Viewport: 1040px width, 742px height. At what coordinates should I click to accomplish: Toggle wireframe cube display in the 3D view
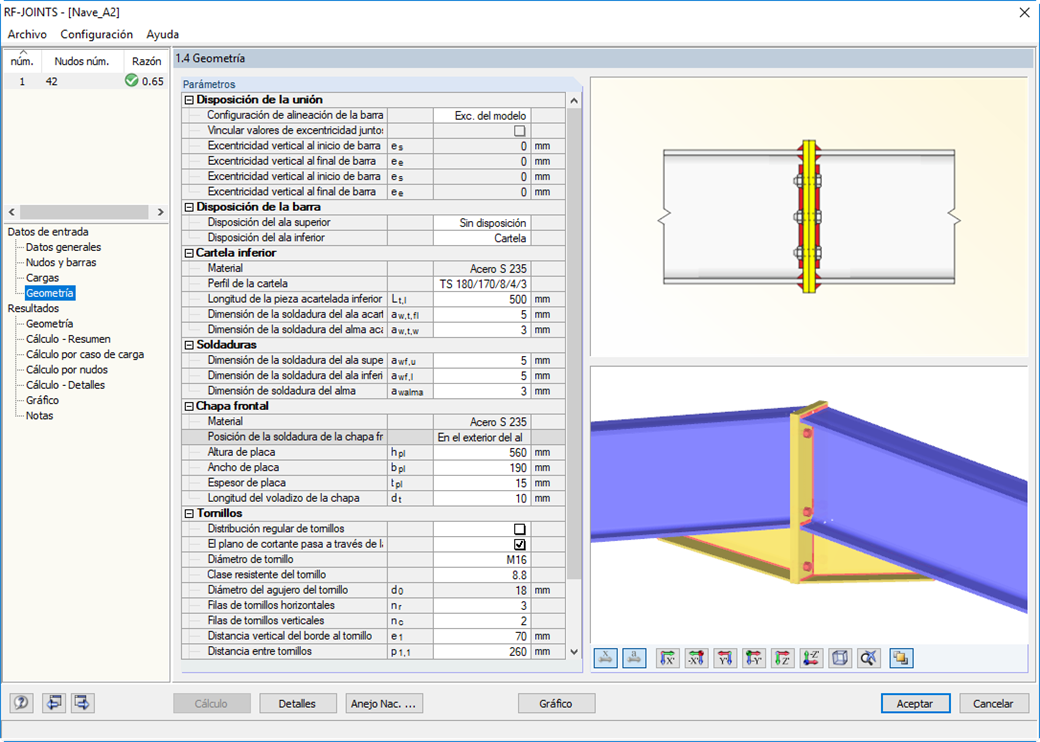[837, 659]
